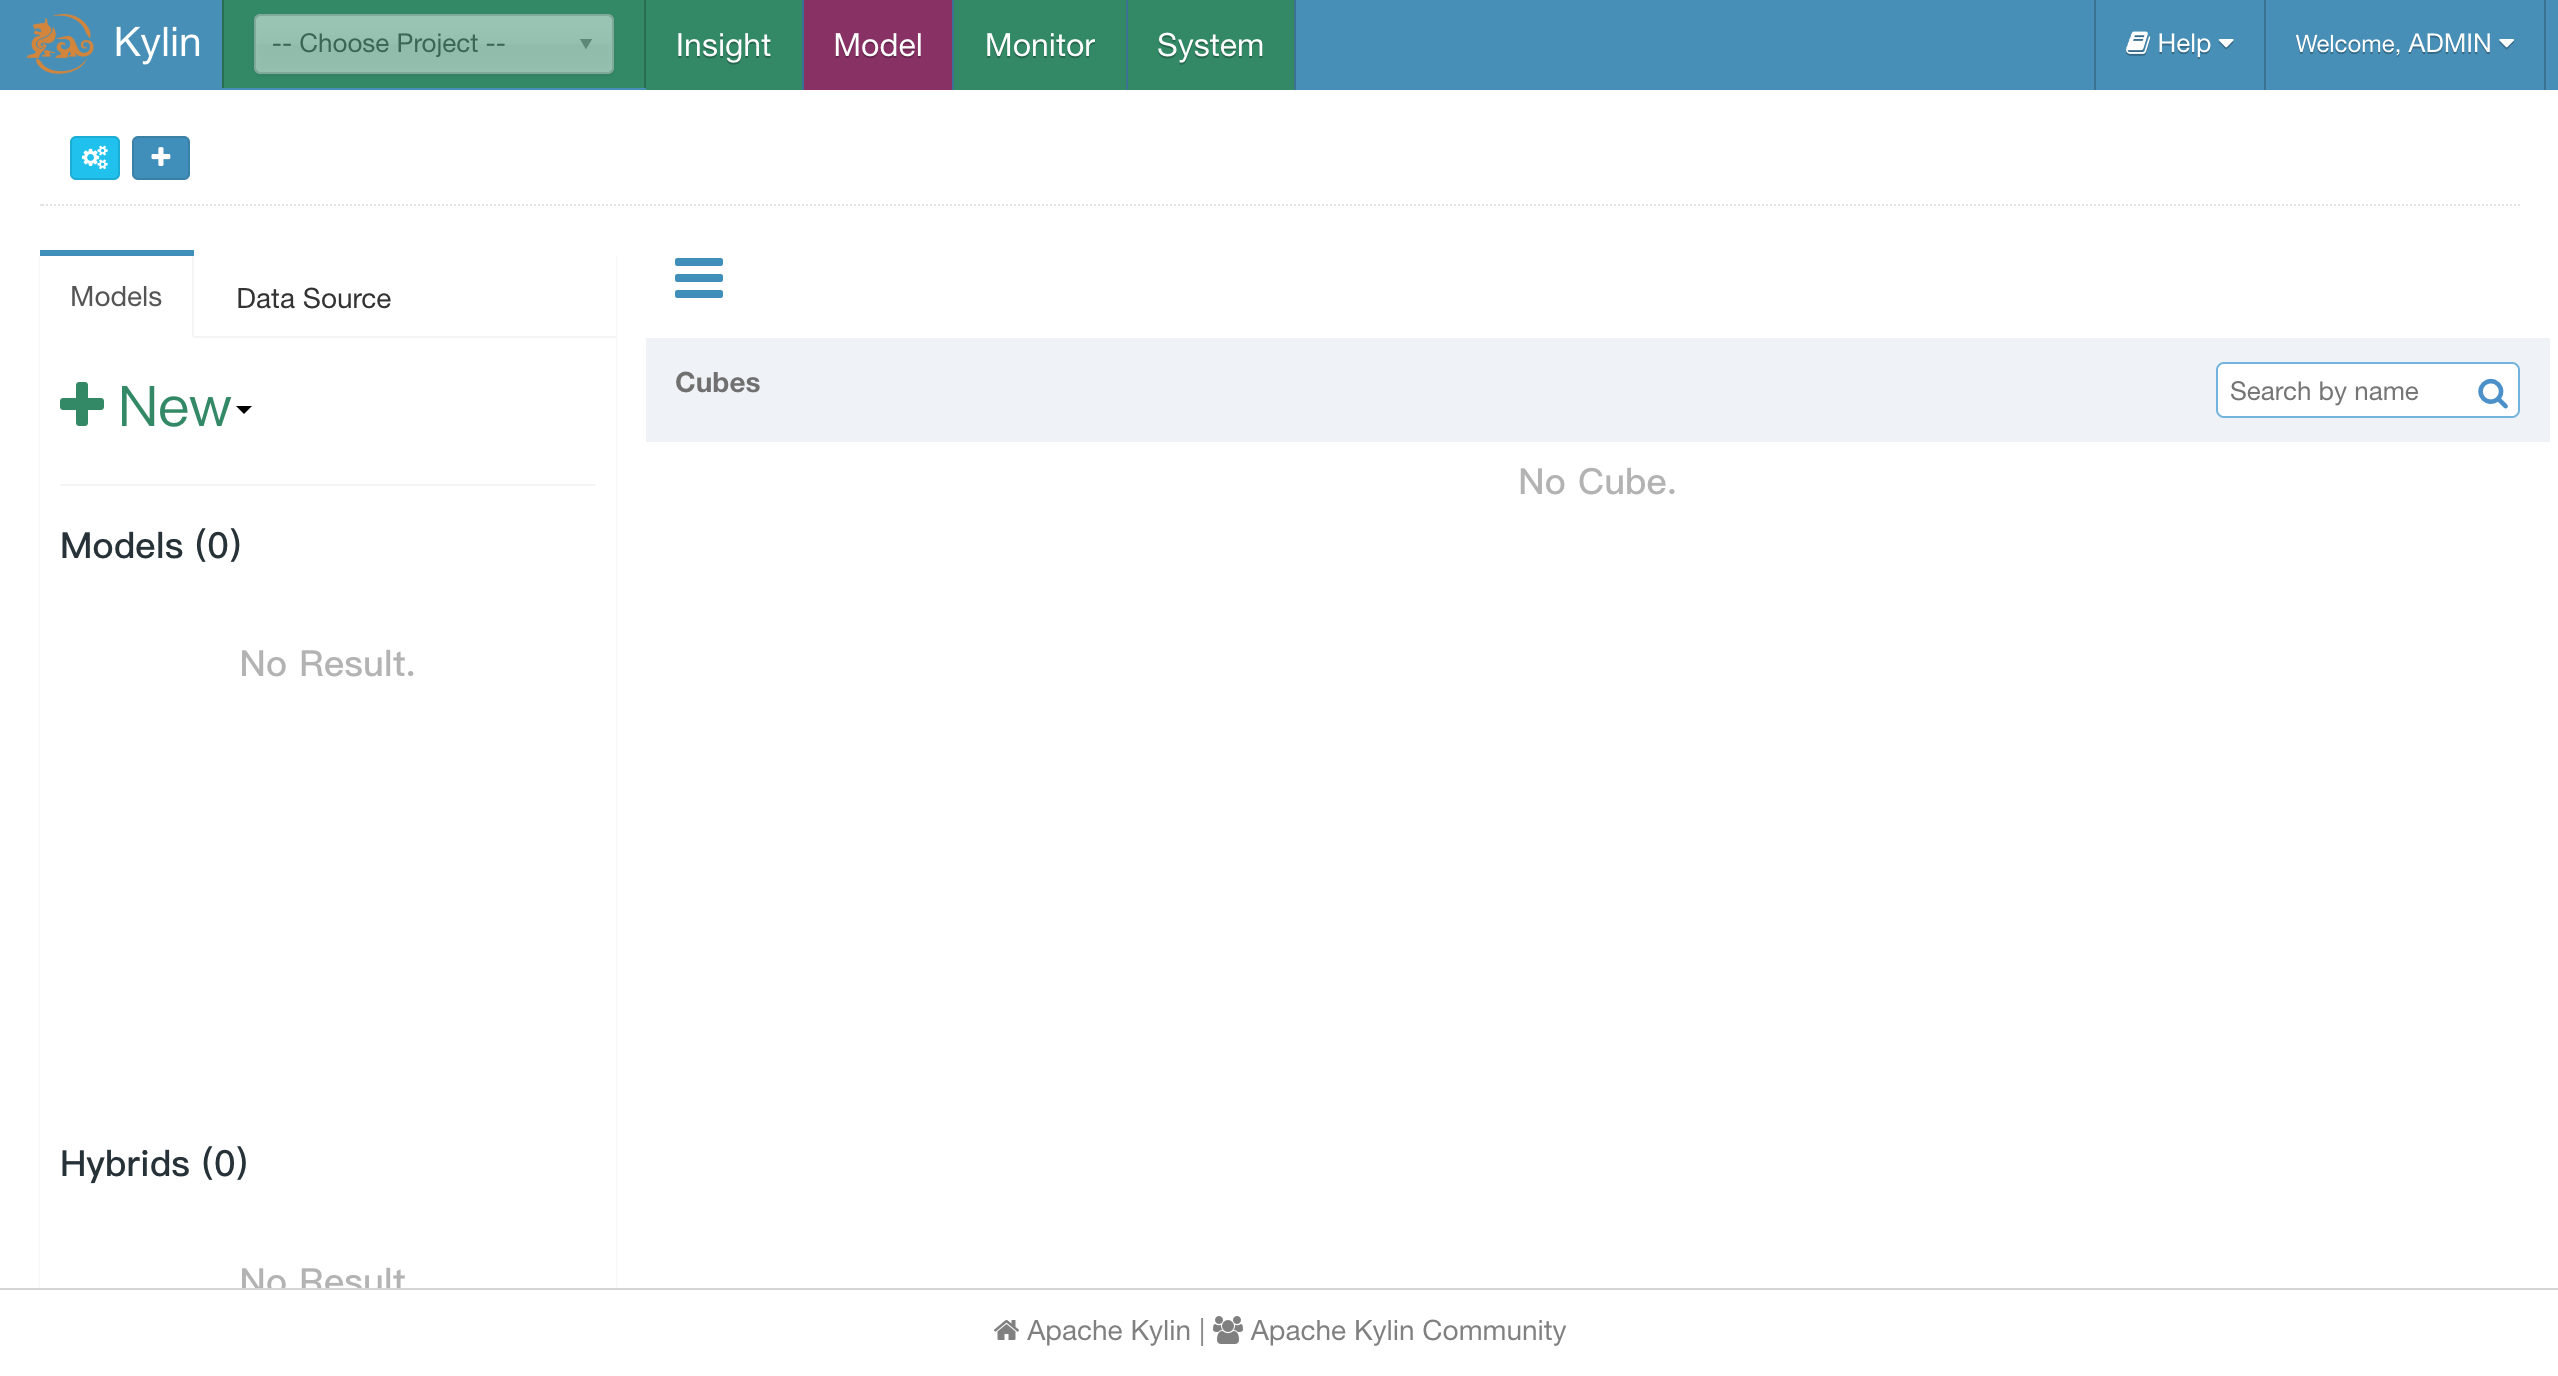Viewport: 2558px width, 1376px height.
Task: Open the Apache Kylin Community link
Action: [1407, 1330]
